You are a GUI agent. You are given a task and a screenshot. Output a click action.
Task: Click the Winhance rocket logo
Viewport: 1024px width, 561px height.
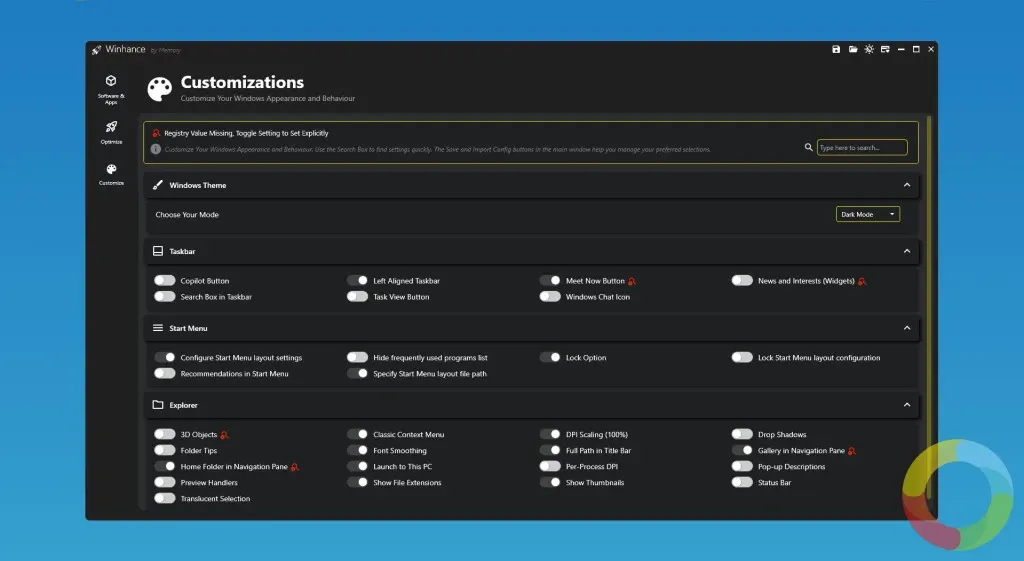tap(97, 50)
